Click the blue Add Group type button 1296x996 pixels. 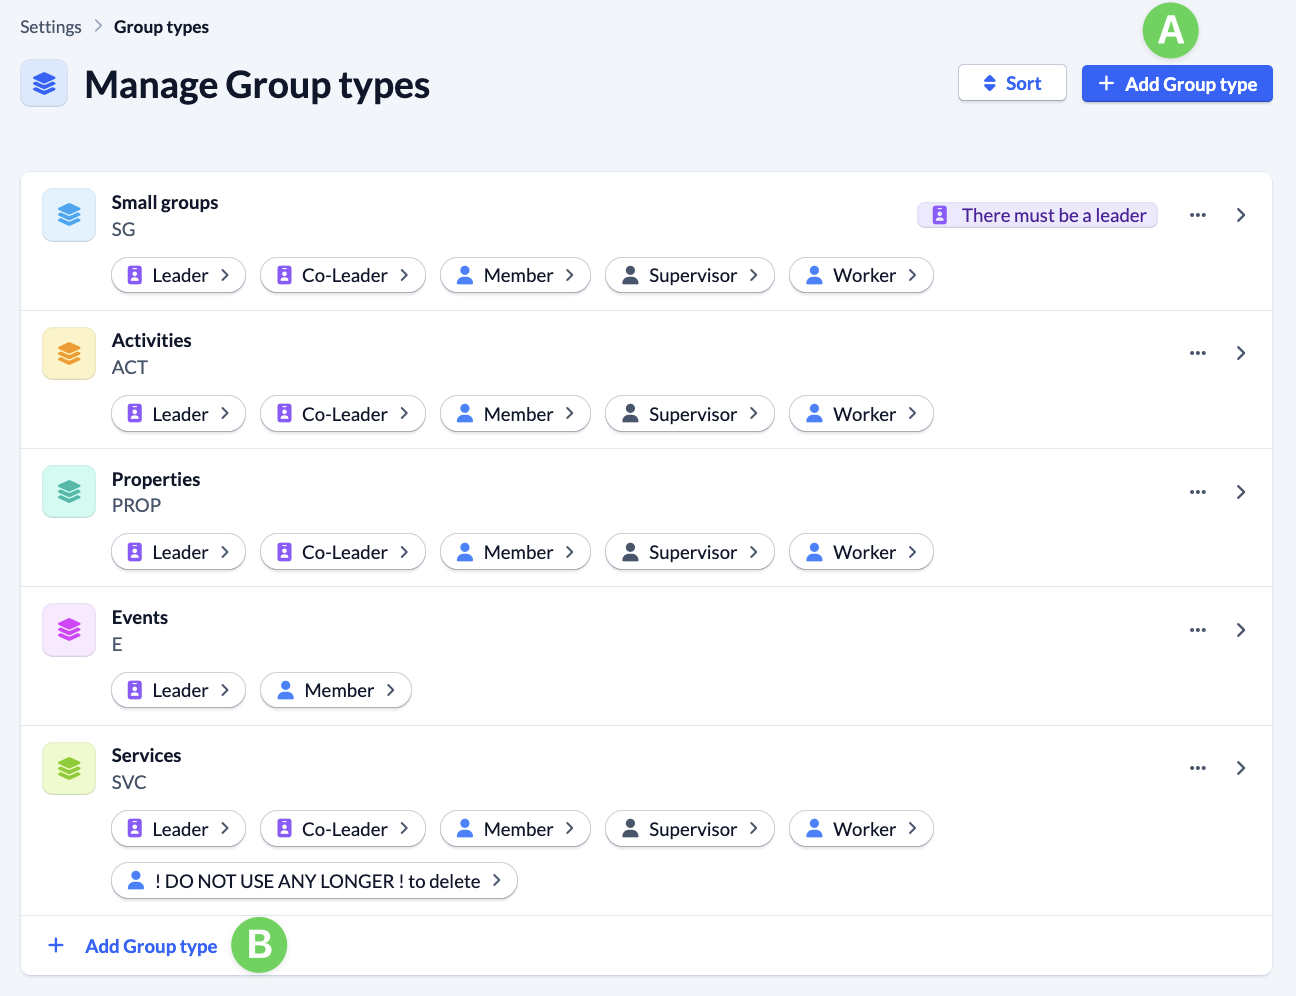pos(1176,84)
